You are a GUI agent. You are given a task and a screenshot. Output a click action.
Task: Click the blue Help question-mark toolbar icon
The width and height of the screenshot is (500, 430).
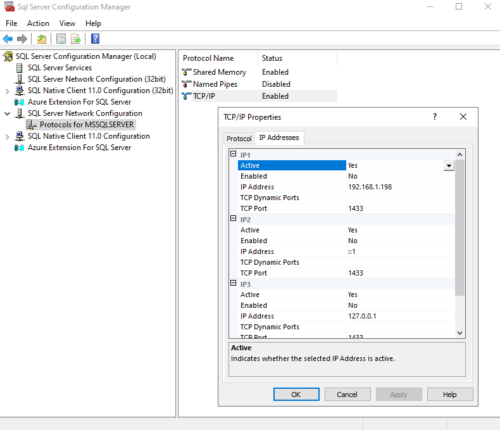coord(95,39)
